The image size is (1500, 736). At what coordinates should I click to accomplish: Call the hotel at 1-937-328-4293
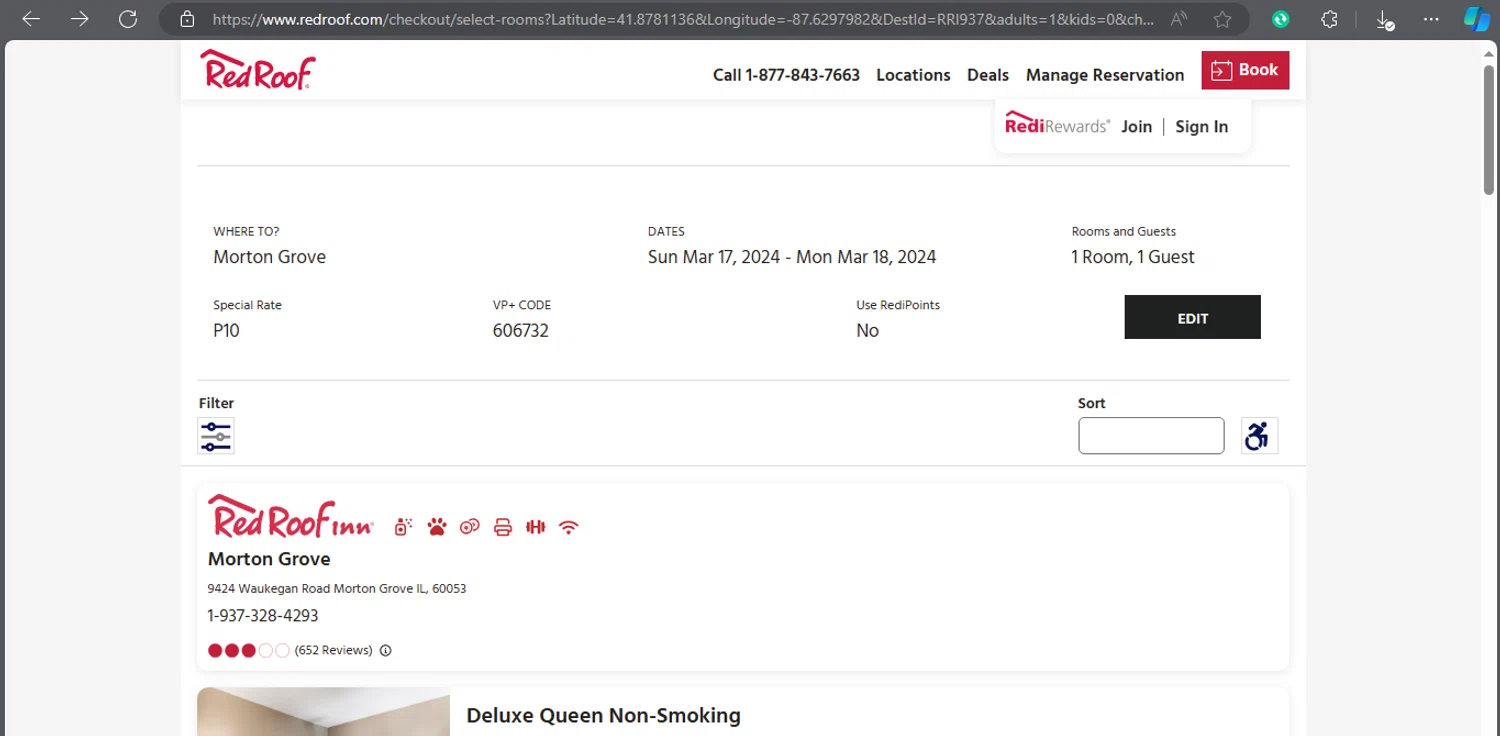263,616
